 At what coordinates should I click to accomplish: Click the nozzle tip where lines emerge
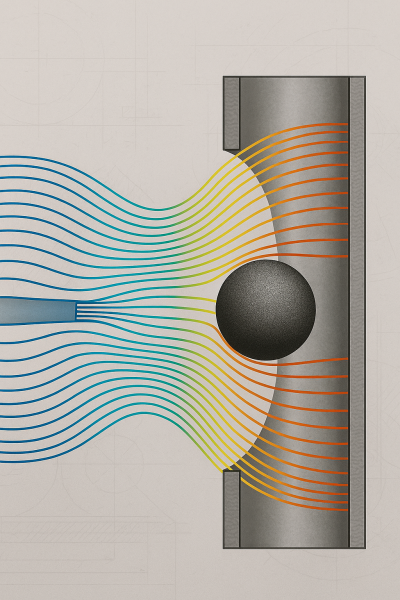[76, 312]
